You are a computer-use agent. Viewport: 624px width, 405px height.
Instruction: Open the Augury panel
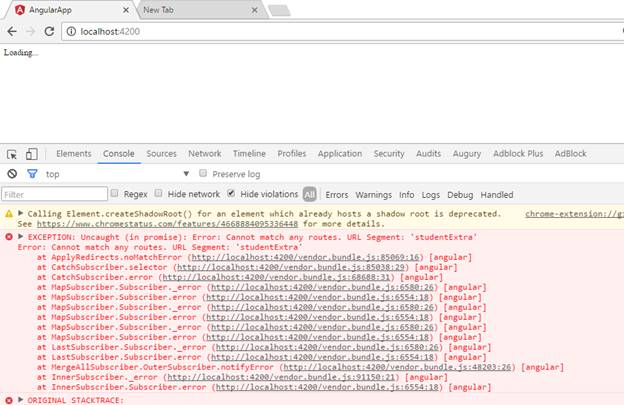coord(467,154)
